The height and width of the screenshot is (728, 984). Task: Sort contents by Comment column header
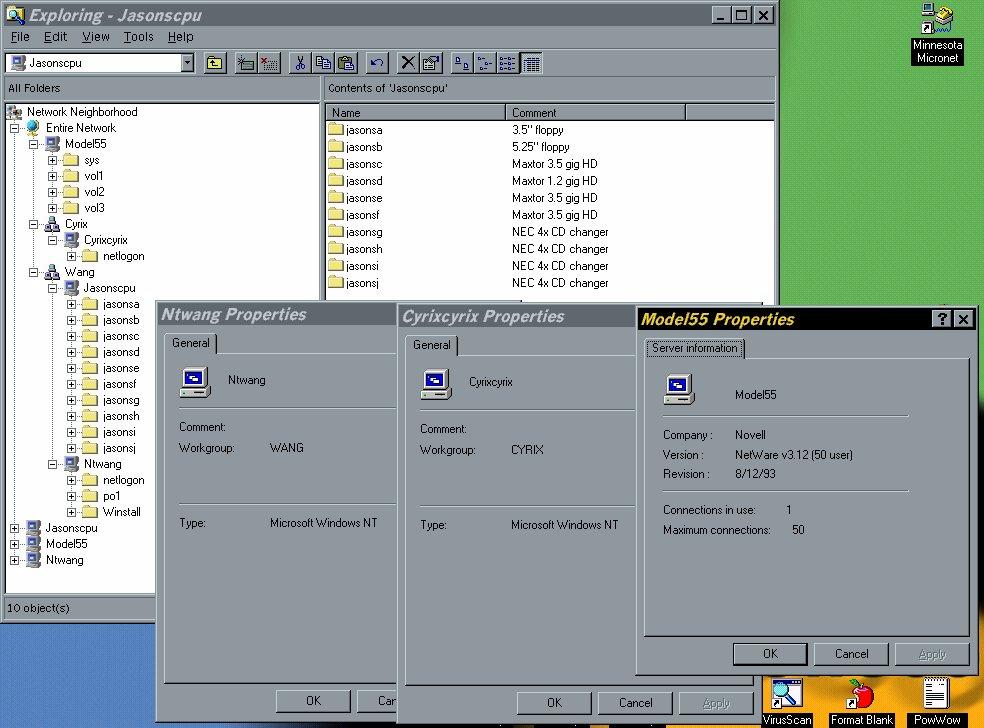point(596,113)
